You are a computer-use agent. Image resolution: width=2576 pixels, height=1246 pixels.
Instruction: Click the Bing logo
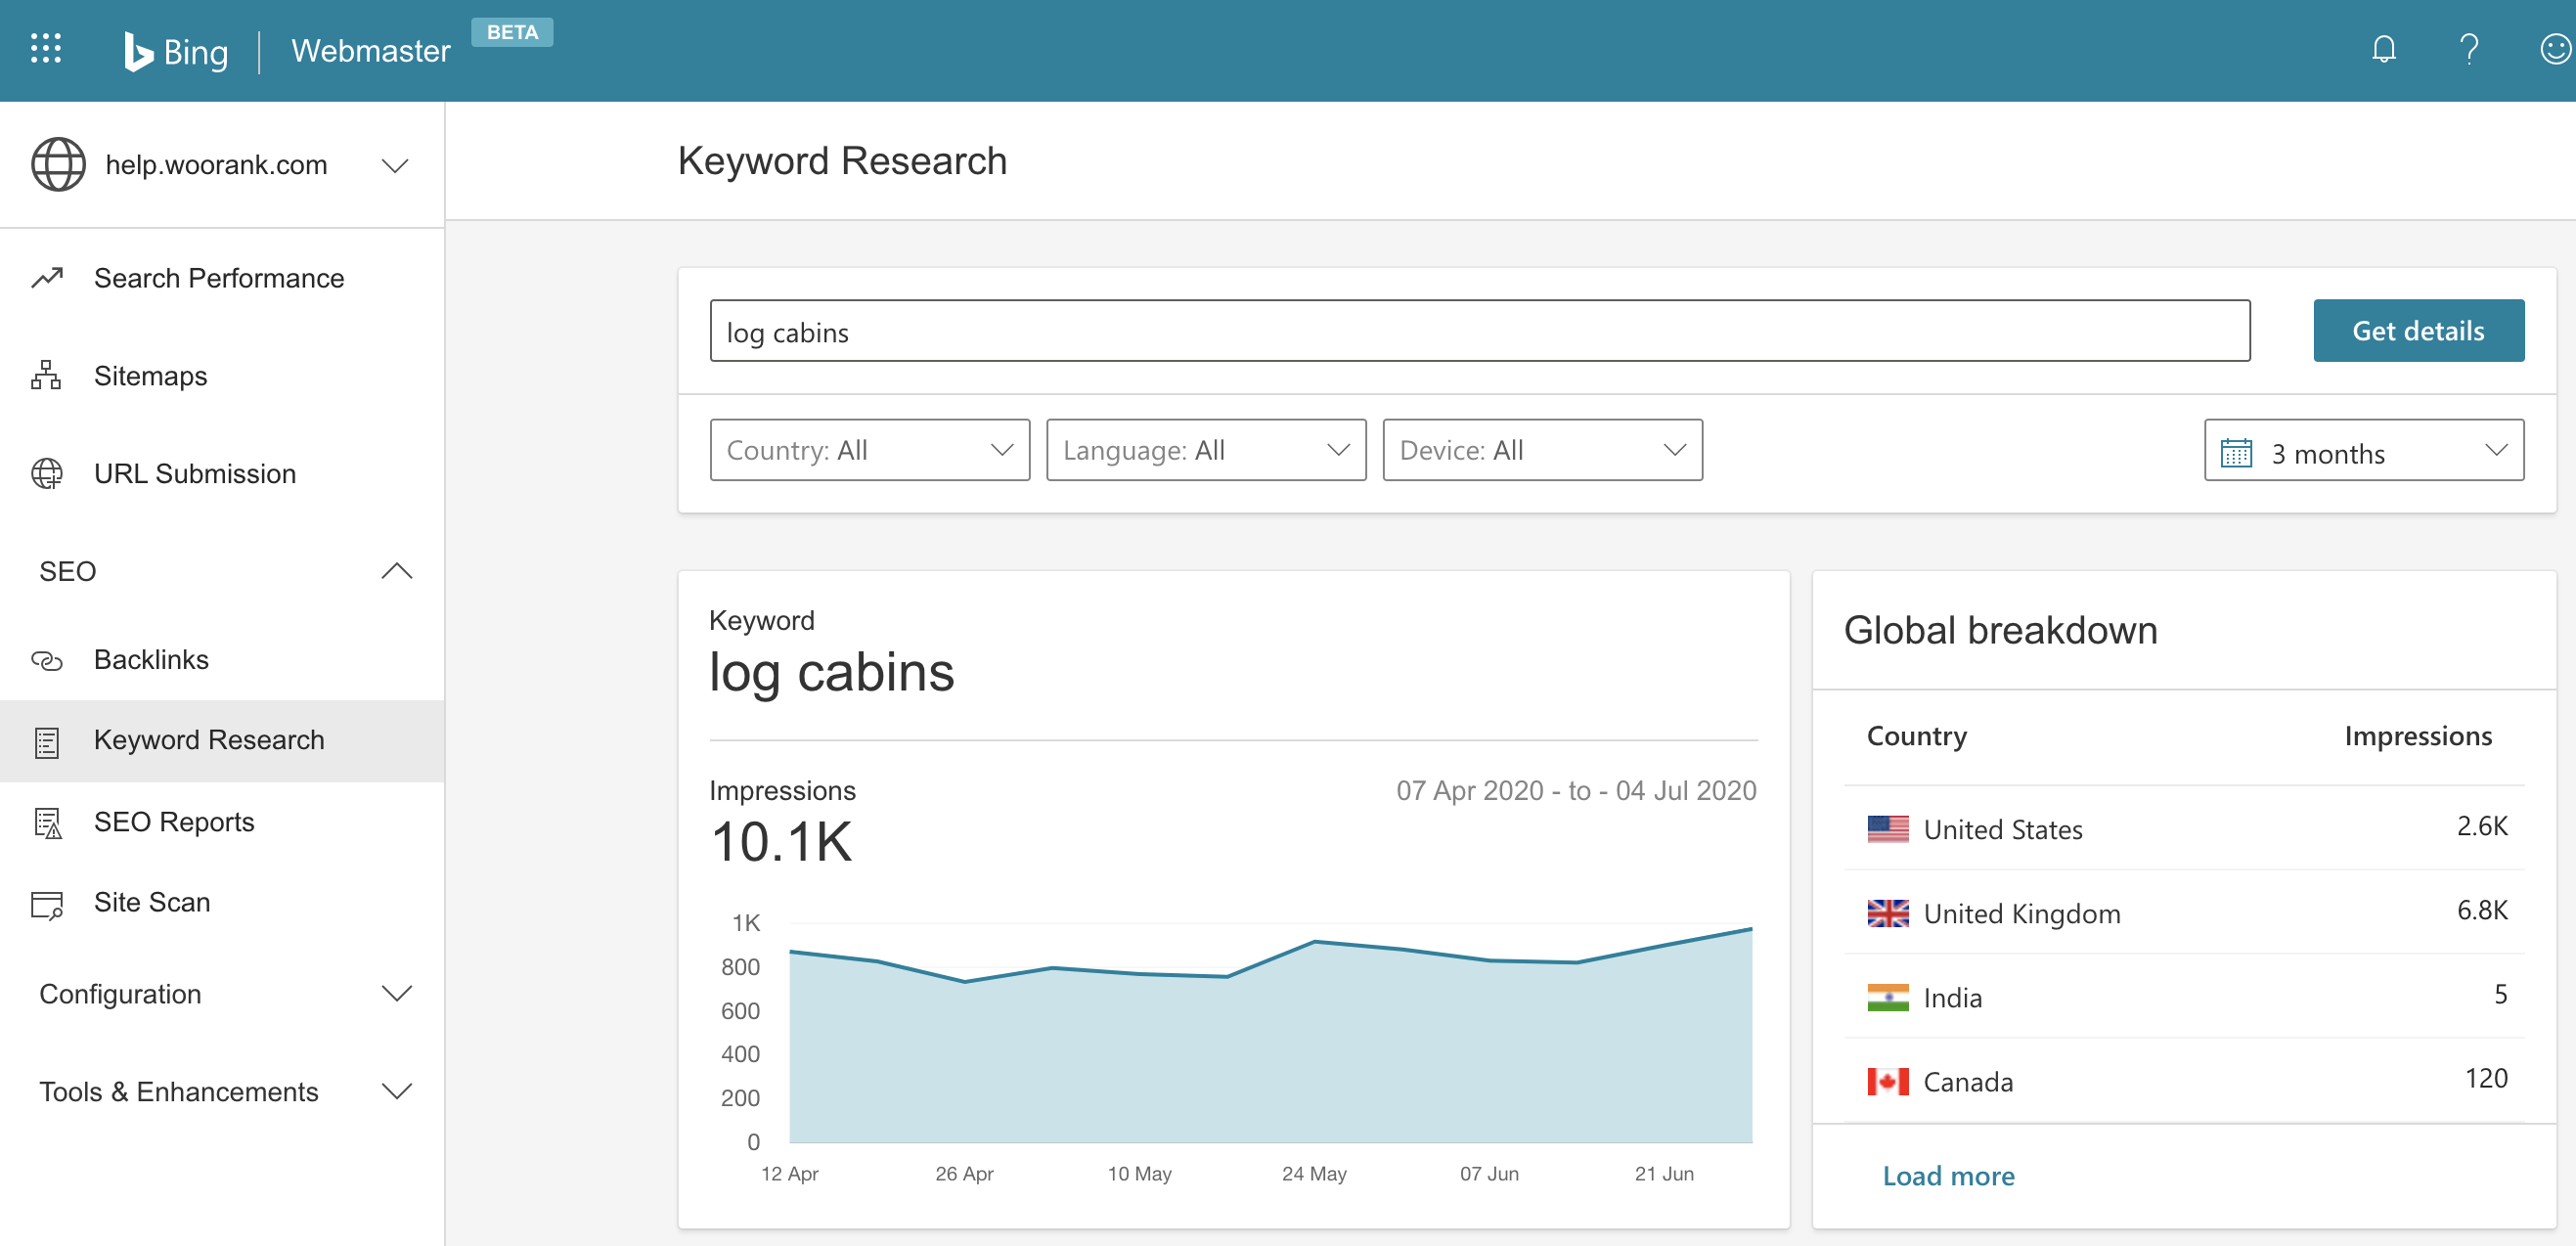click(178, 51)
